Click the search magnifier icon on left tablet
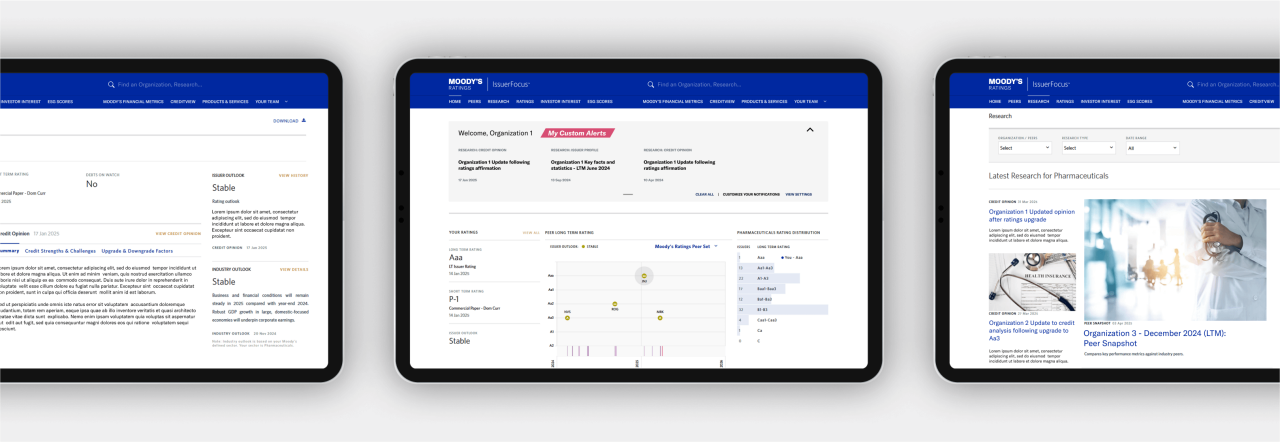1280x442 pixels. (x=111, y=85)
